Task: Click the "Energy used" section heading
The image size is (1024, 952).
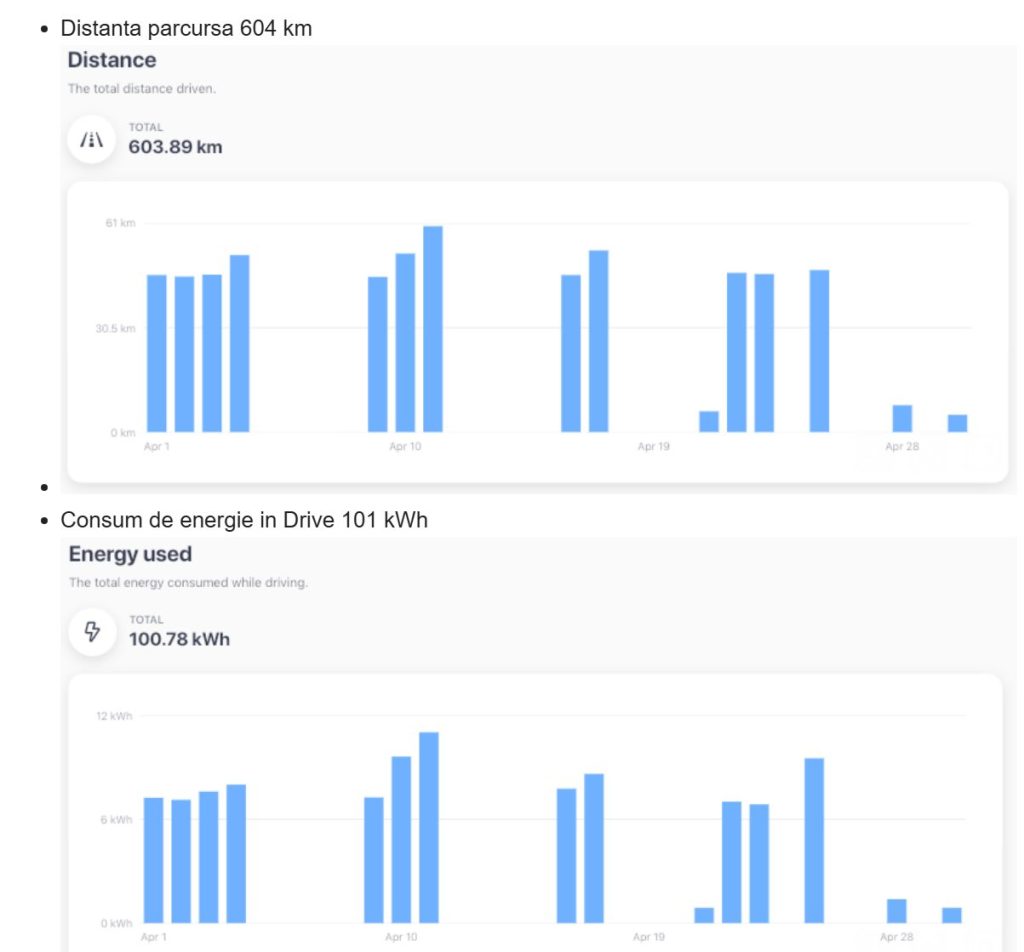Action: click(x=130, y=553)
